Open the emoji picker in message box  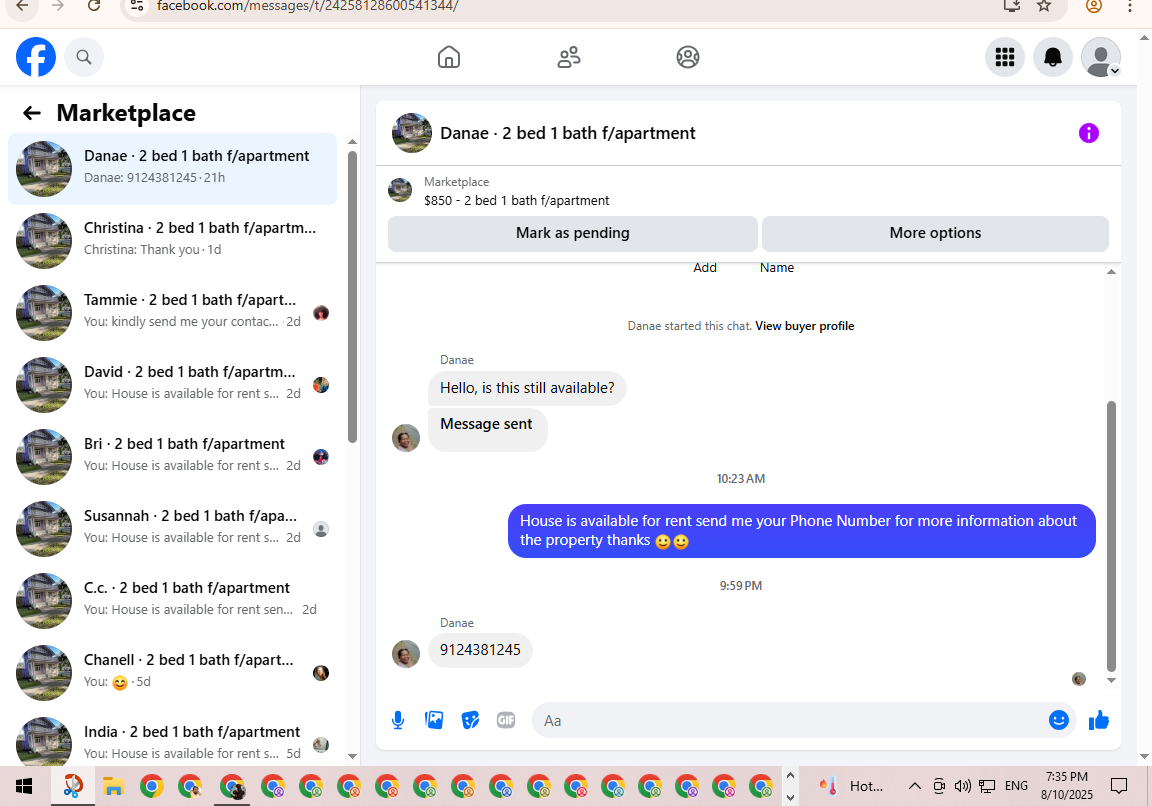[1058, 720]
